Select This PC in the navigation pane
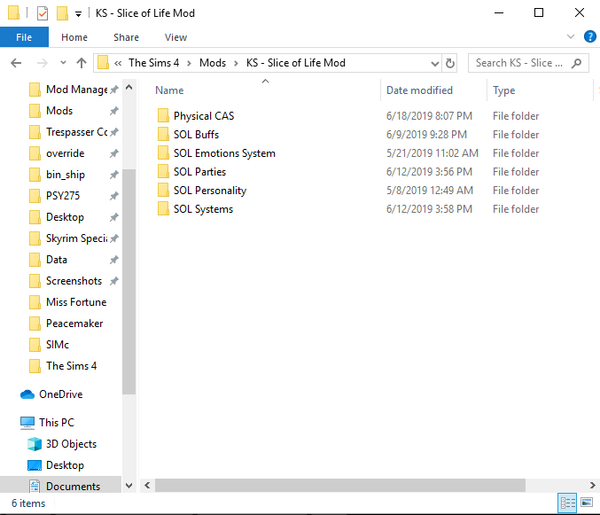Image resolution: width=600 pixels, height=515 pixels. pyautogui.click(x=57, y=423)
